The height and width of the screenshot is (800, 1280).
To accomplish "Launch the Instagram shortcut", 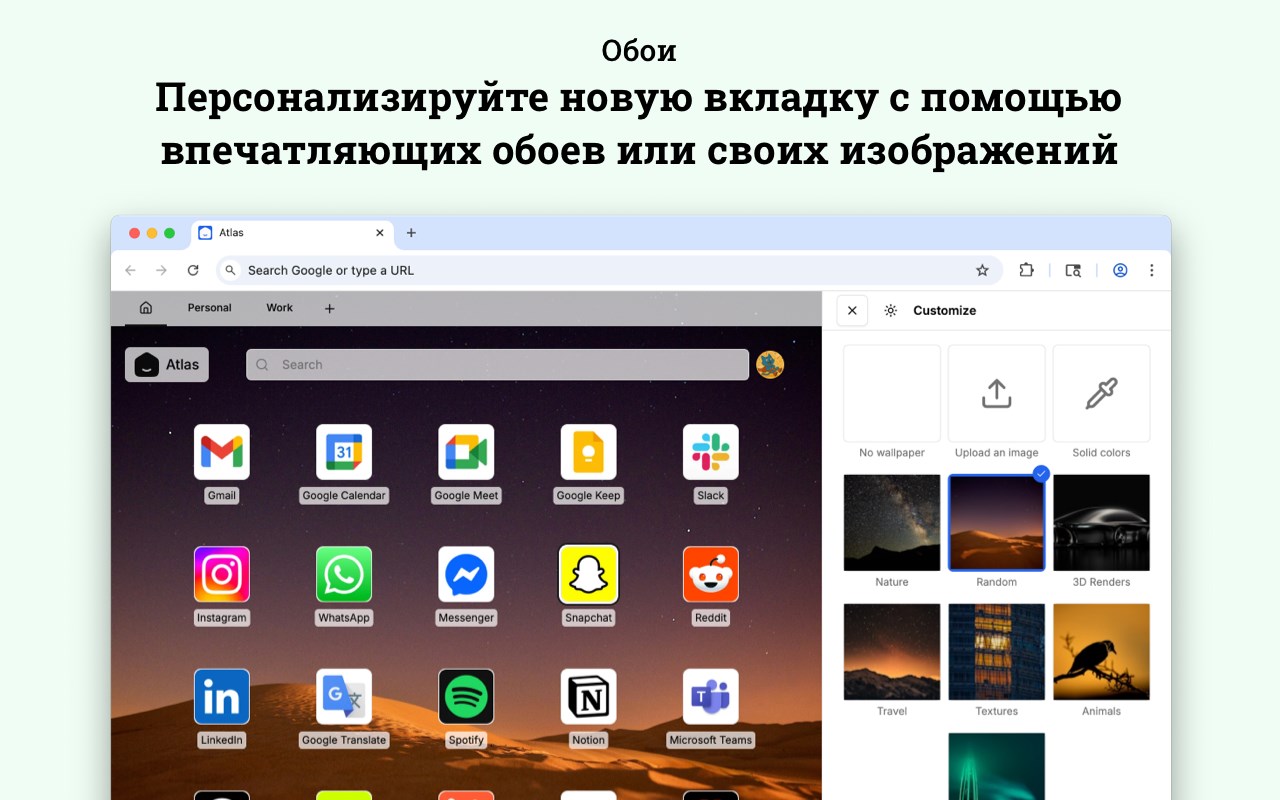I will (x=222, y=574).
